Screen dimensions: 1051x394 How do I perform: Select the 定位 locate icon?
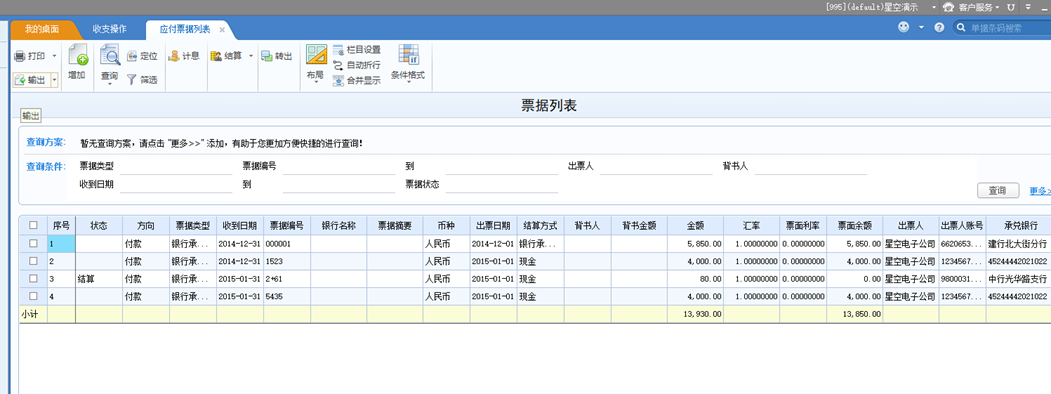pyautogui.click(x=132, y=56)
